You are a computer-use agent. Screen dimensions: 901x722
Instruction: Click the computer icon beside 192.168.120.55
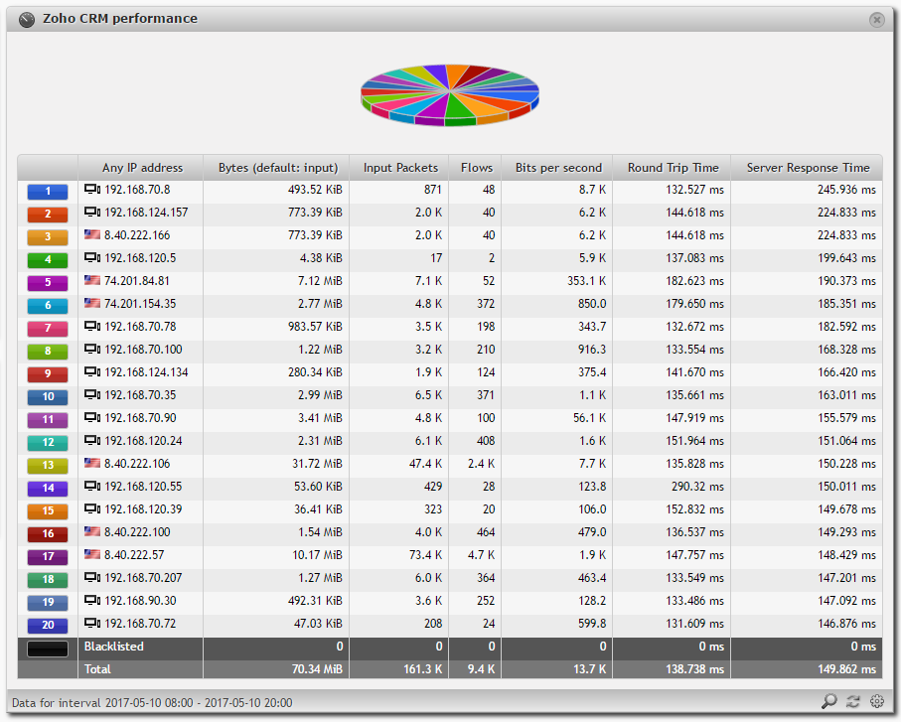pos(92,486)
